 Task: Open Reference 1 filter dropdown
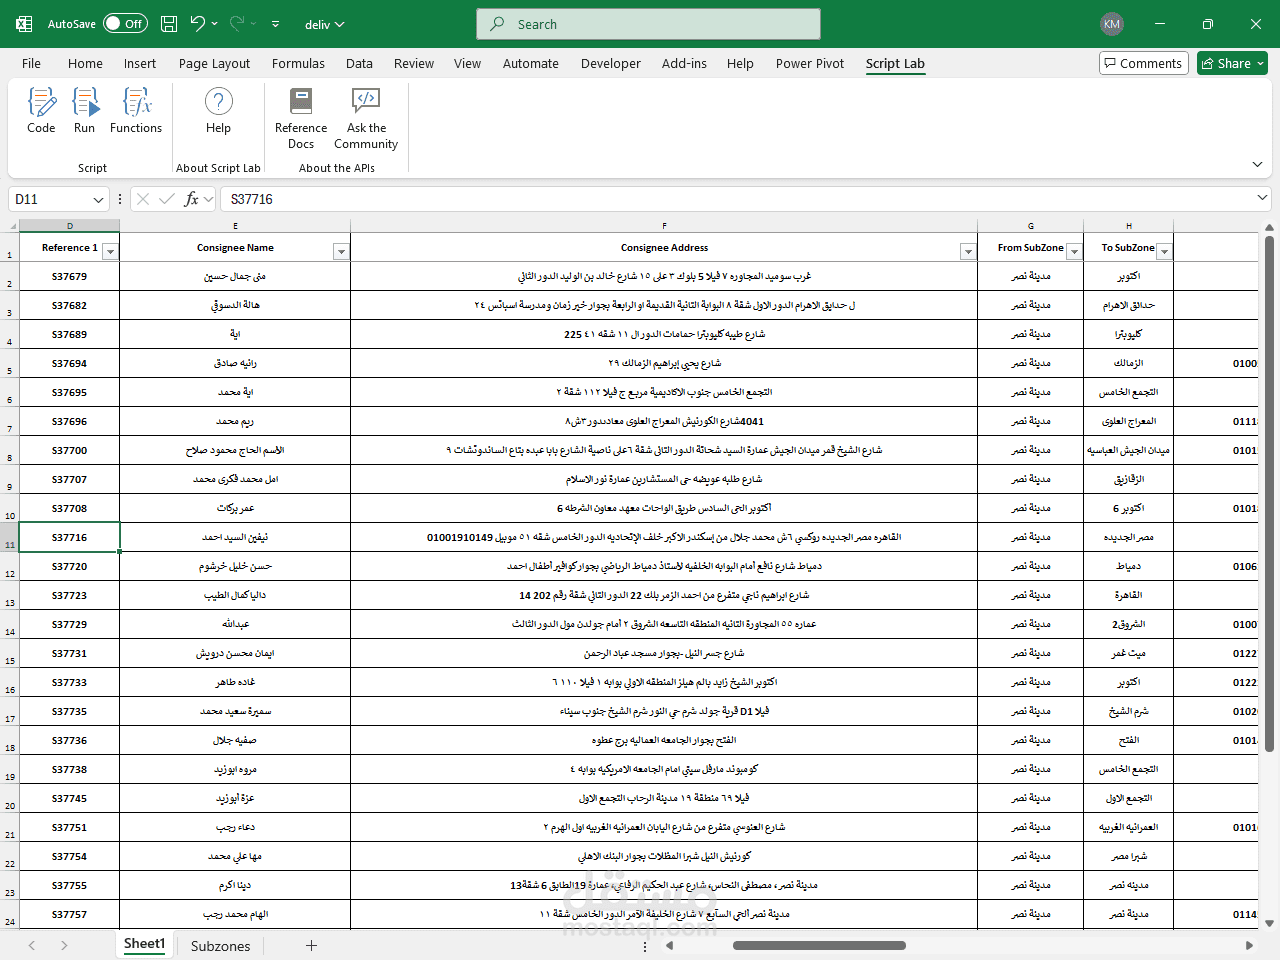coord(110,252)
